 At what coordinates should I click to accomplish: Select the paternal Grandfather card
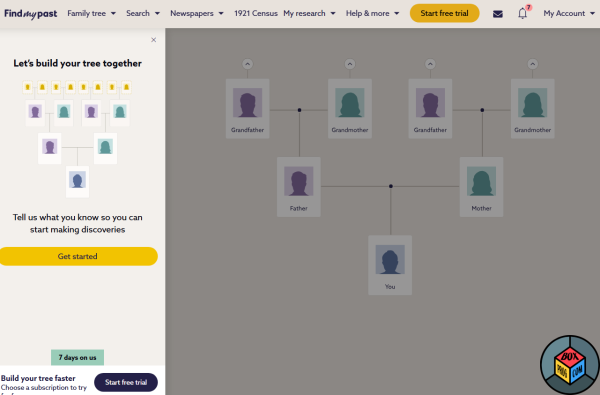pos(248,109)
